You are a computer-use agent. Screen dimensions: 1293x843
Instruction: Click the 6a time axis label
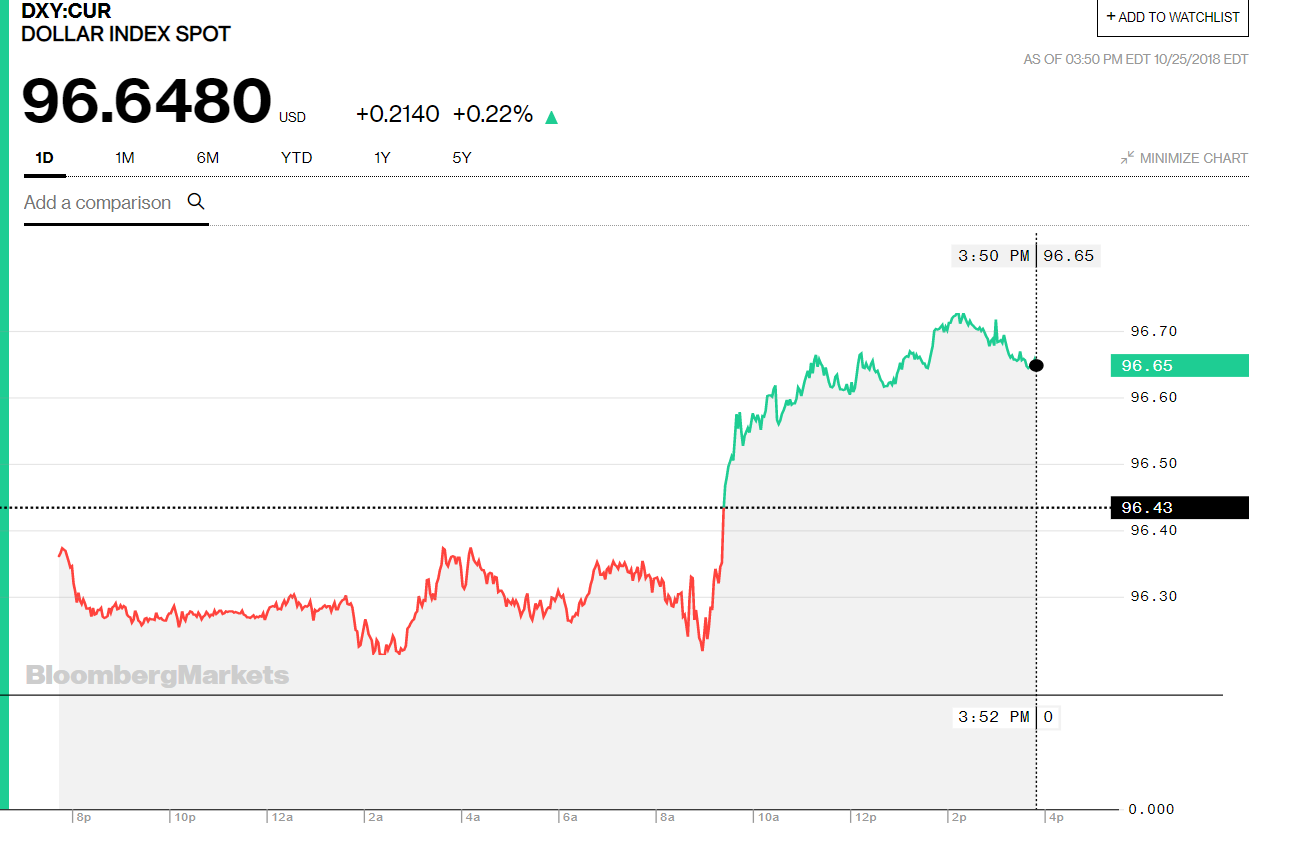tap(570, 817)
